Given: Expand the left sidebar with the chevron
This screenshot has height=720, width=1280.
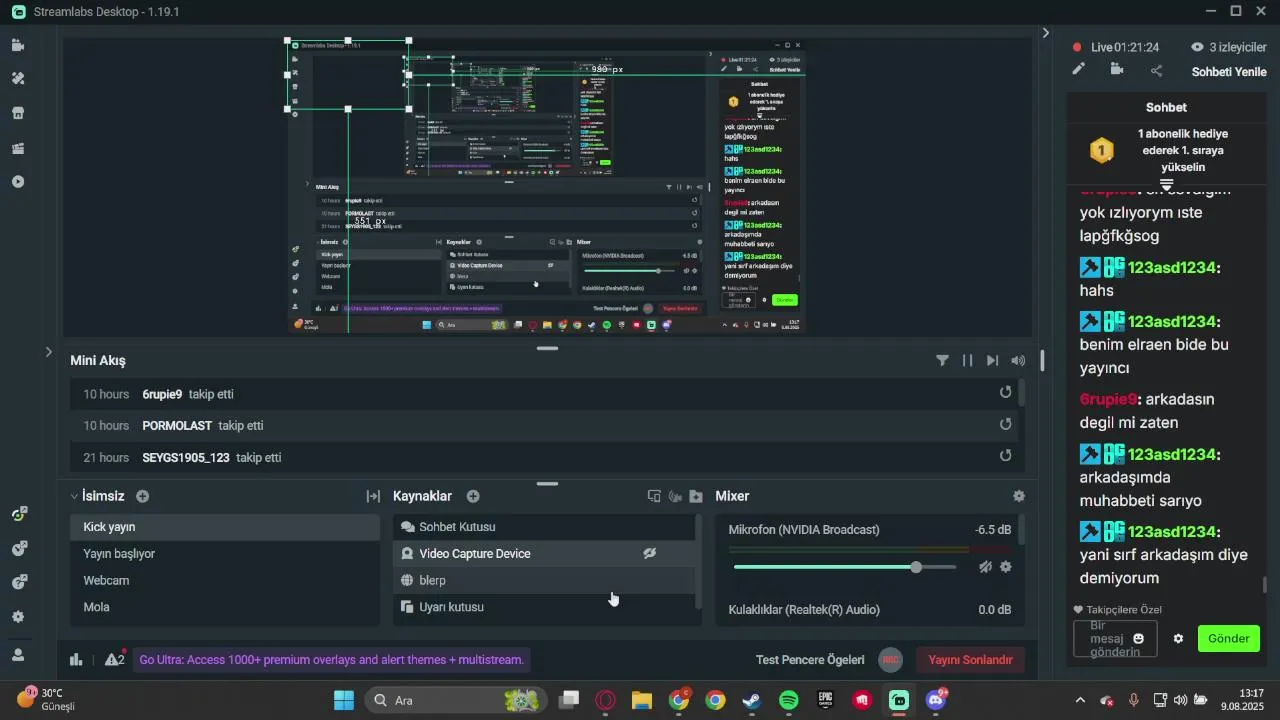Looking at the screenshot, I should tap(48, 352).
